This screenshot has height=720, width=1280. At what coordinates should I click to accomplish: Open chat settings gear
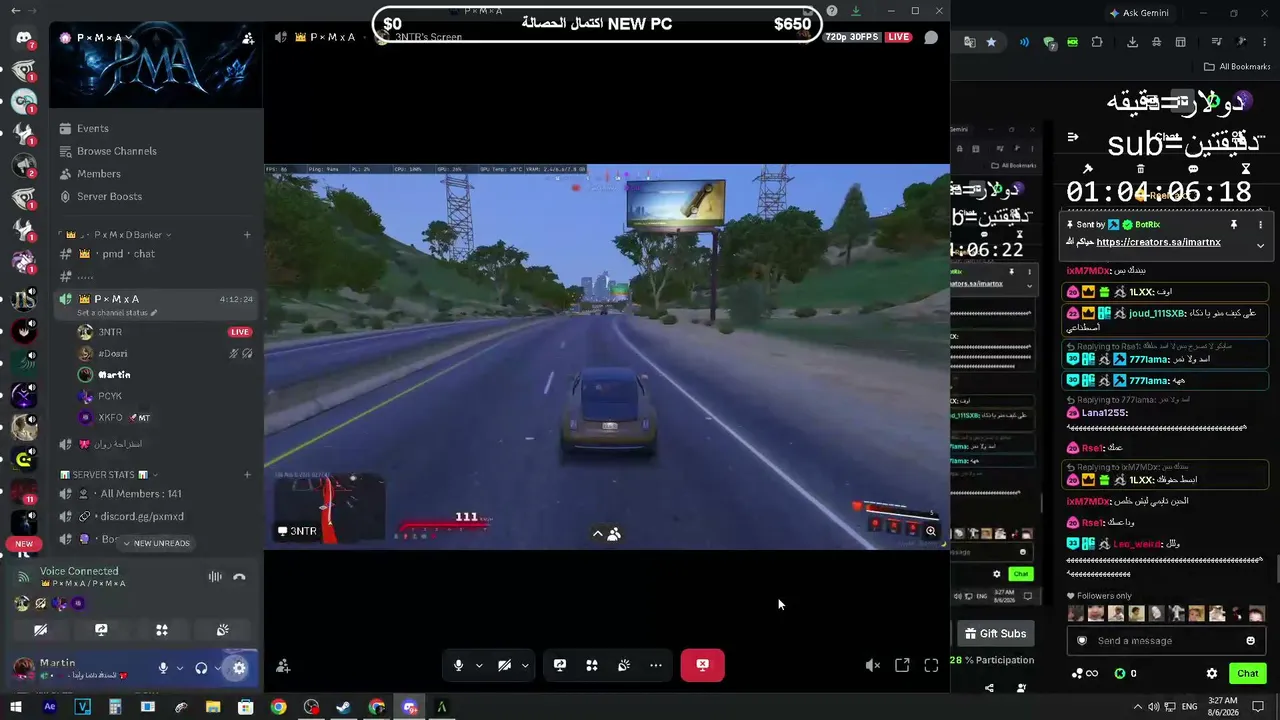(x=1212, y=674)
